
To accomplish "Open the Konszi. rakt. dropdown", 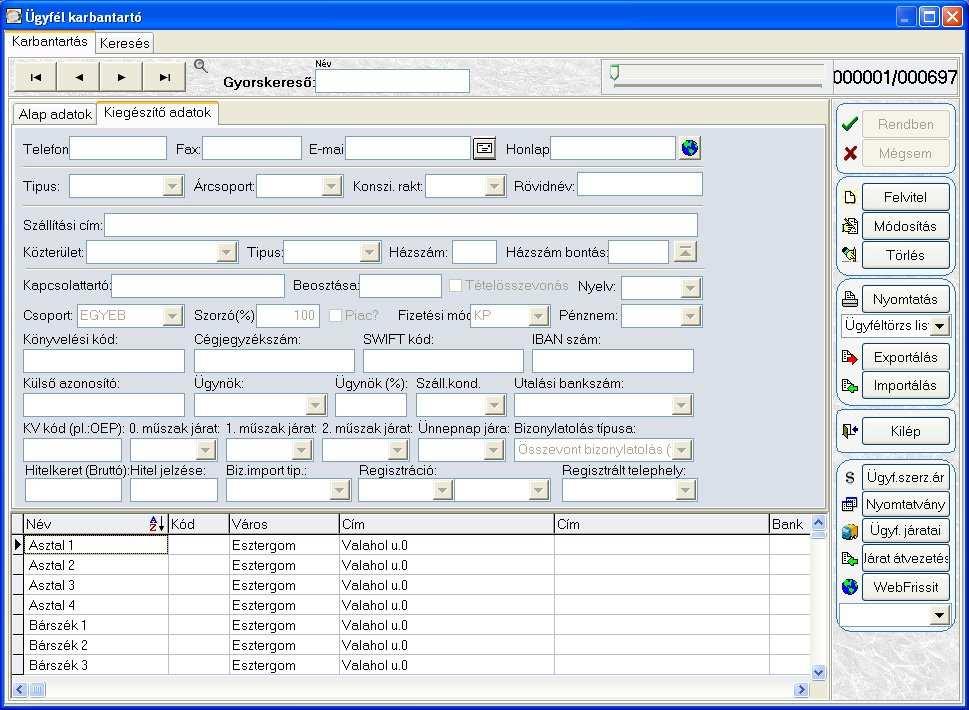I will point(494,185).
